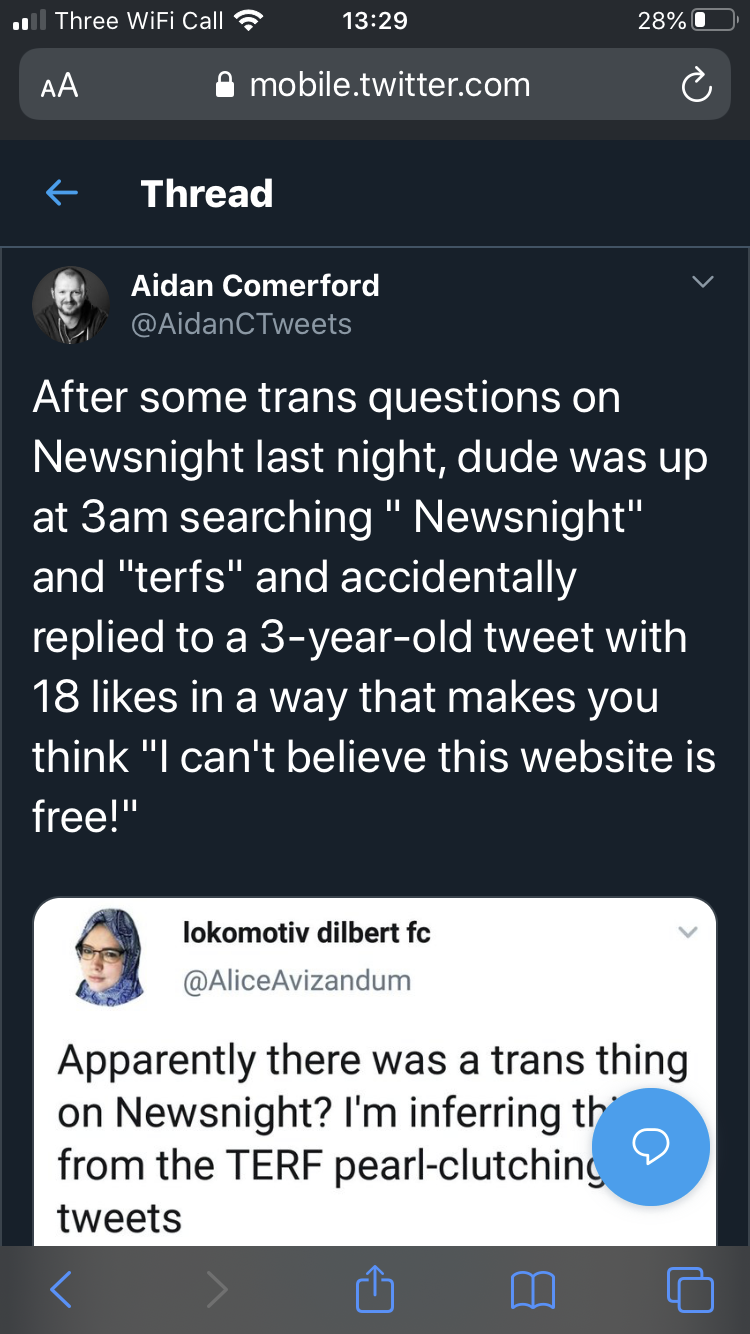Reload the page with the refresh icon
The width and height of the screenshot is (750, 1334).
(x=696, y=86)
